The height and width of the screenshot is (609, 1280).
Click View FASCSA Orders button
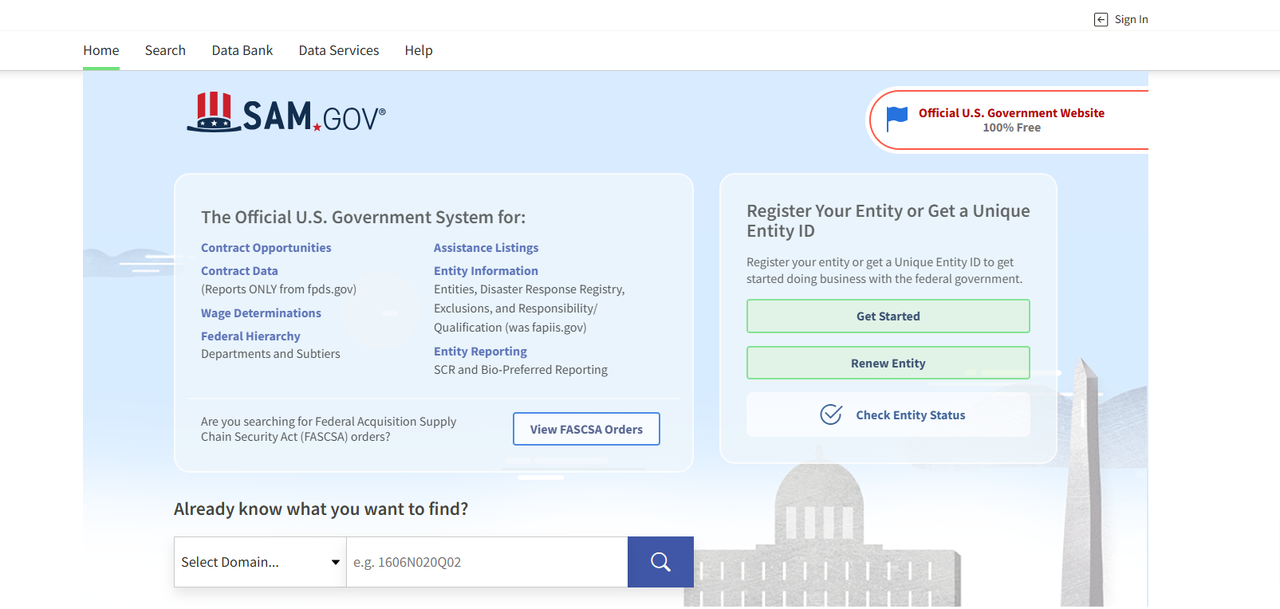click(x=586, y=429)
